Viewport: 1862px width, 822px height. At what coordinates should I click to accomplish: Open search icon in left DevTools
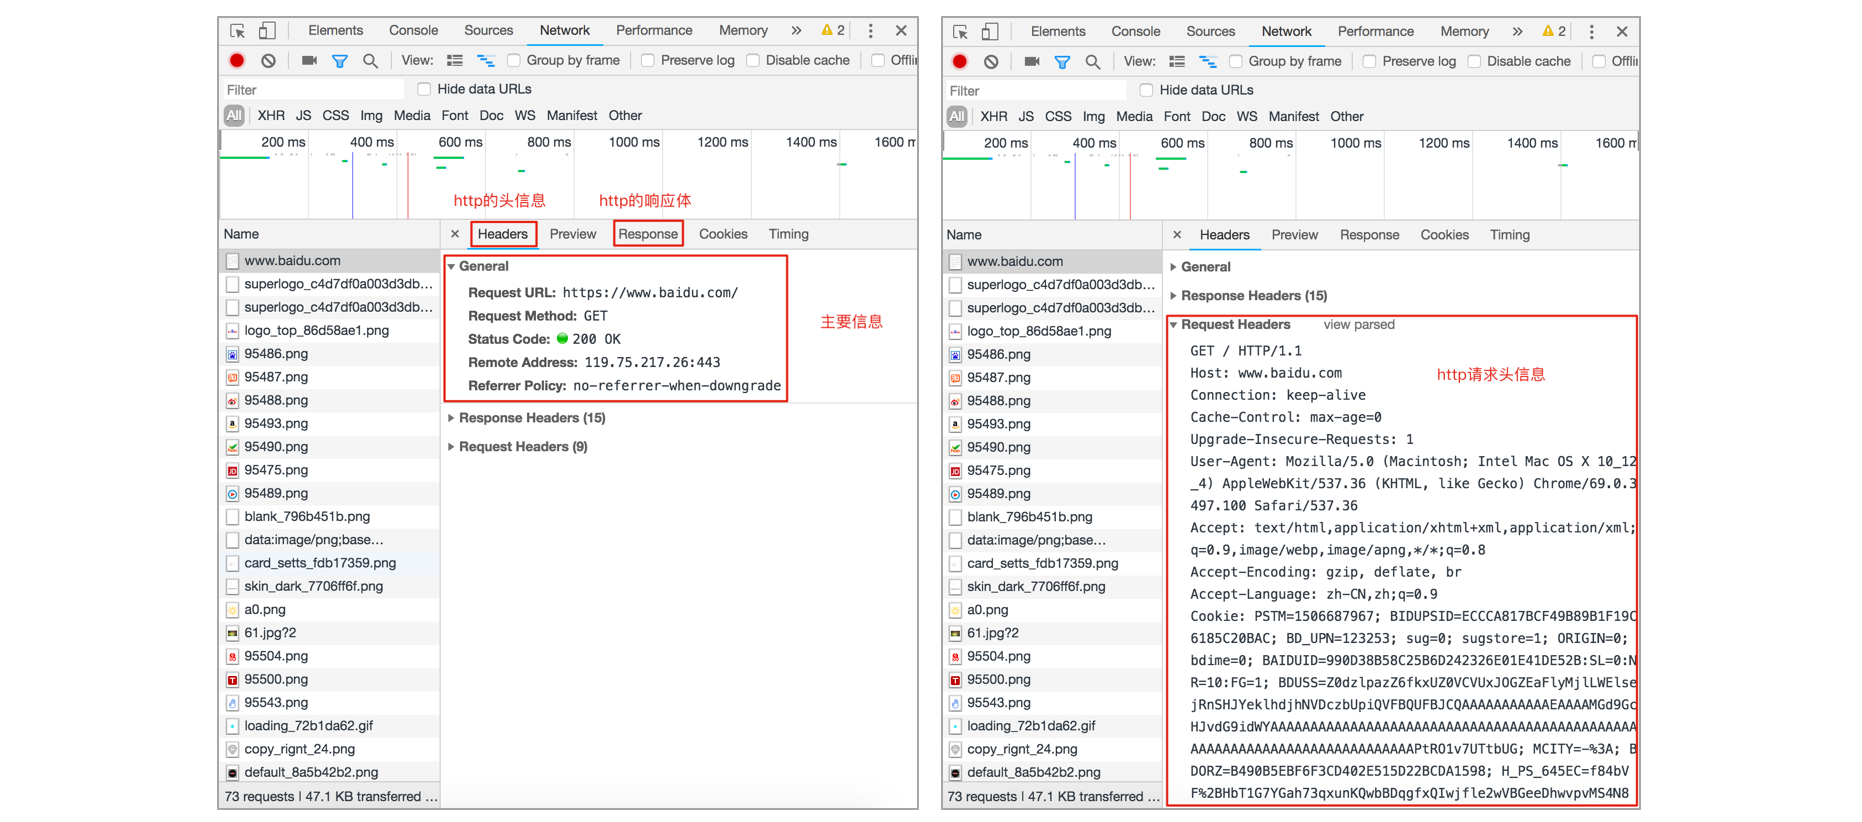click(370, 61)
